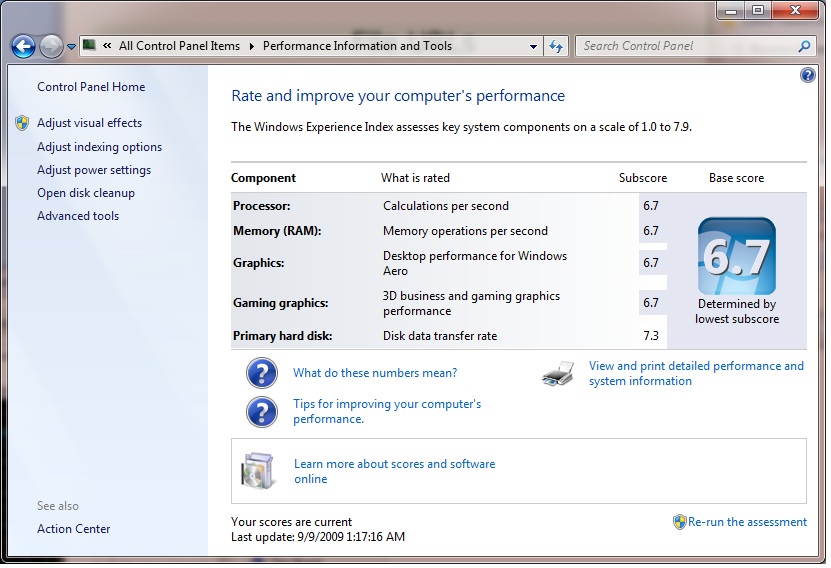This screenshot has height=568, width=831.
Task: Click the blue Back arrow button
Action: pos(23,47)
